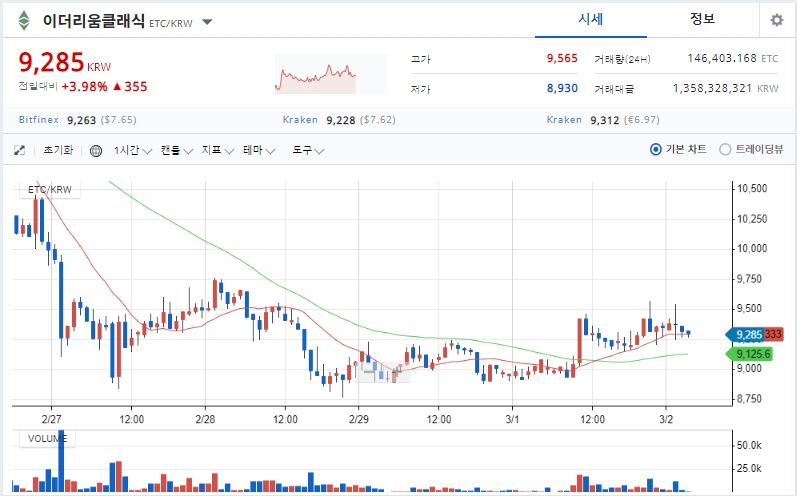797x496 pixels.
Task: Expand the 지표 indicators dropdown
Action: [218, 150]
